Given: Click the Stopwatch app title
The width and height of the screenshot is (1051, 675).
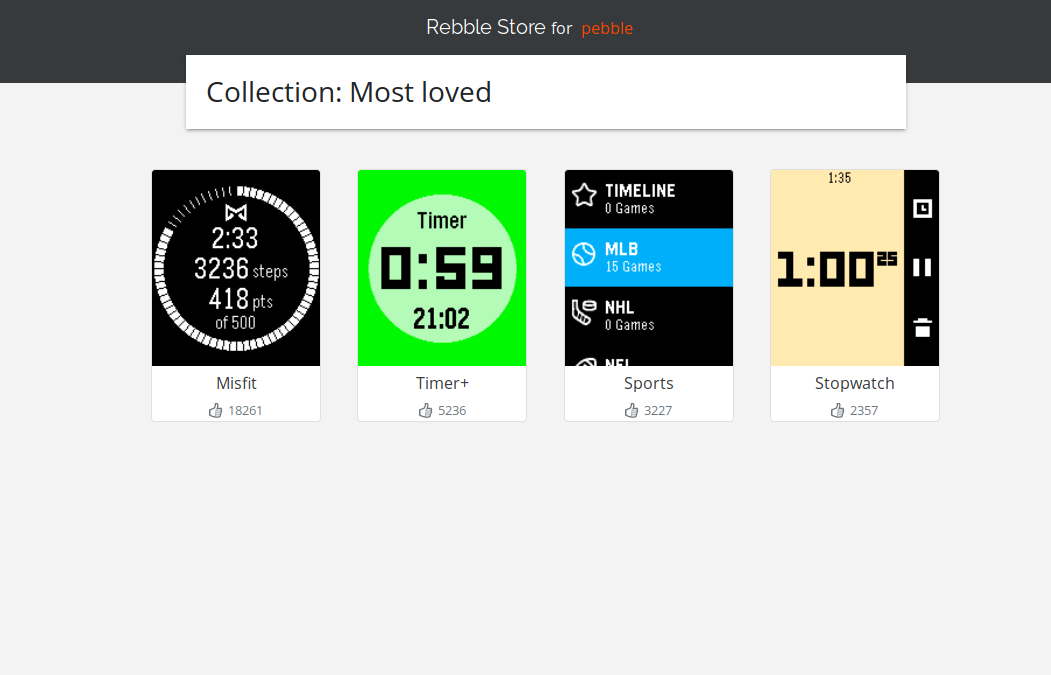Looking at the screenshot, I should [x=855, y=383].
